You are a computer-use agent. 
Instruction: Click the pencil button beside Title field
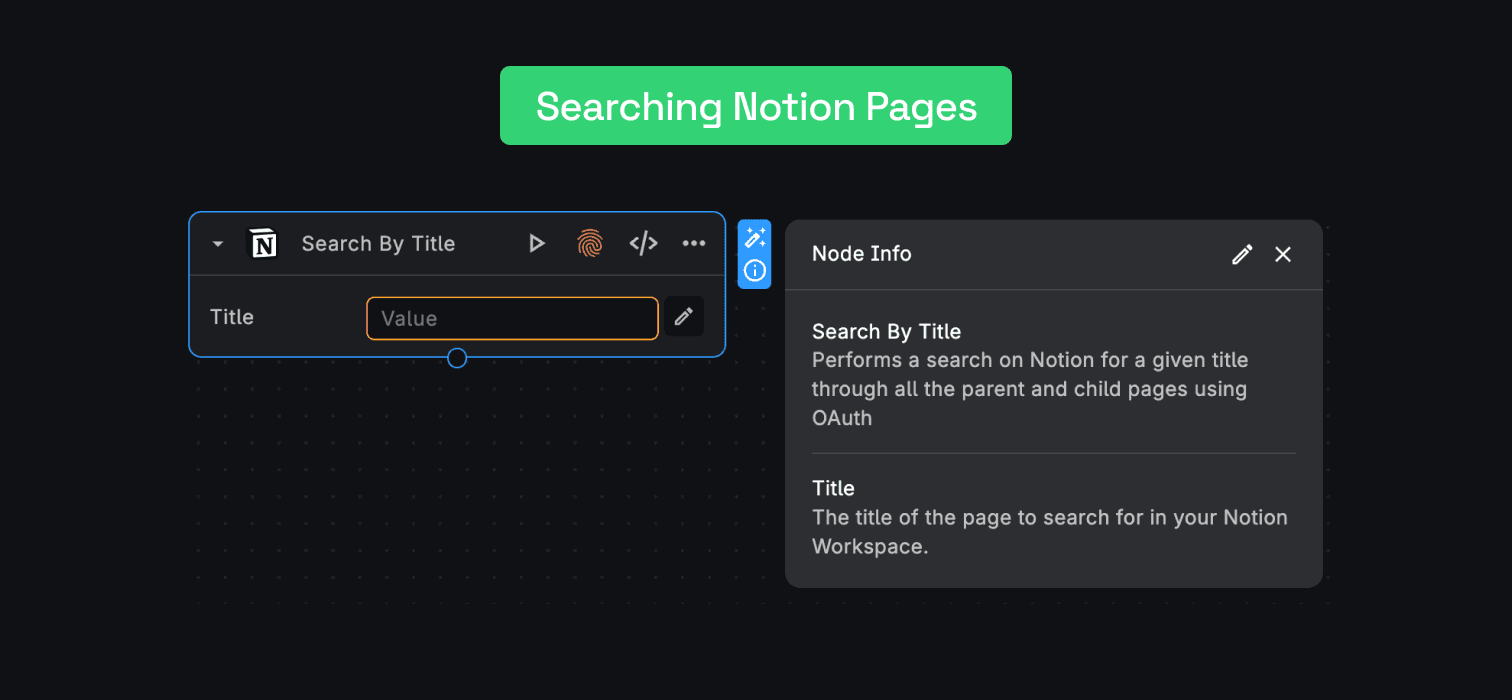(684, 317)
